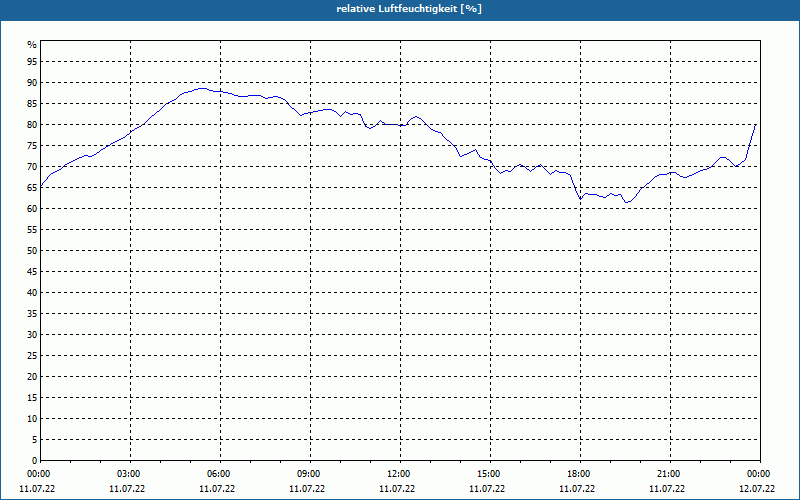Viewport: 800px width, 500px height.
Task: Click the '15:00' time axis label
Action: (x=487, y=474)
